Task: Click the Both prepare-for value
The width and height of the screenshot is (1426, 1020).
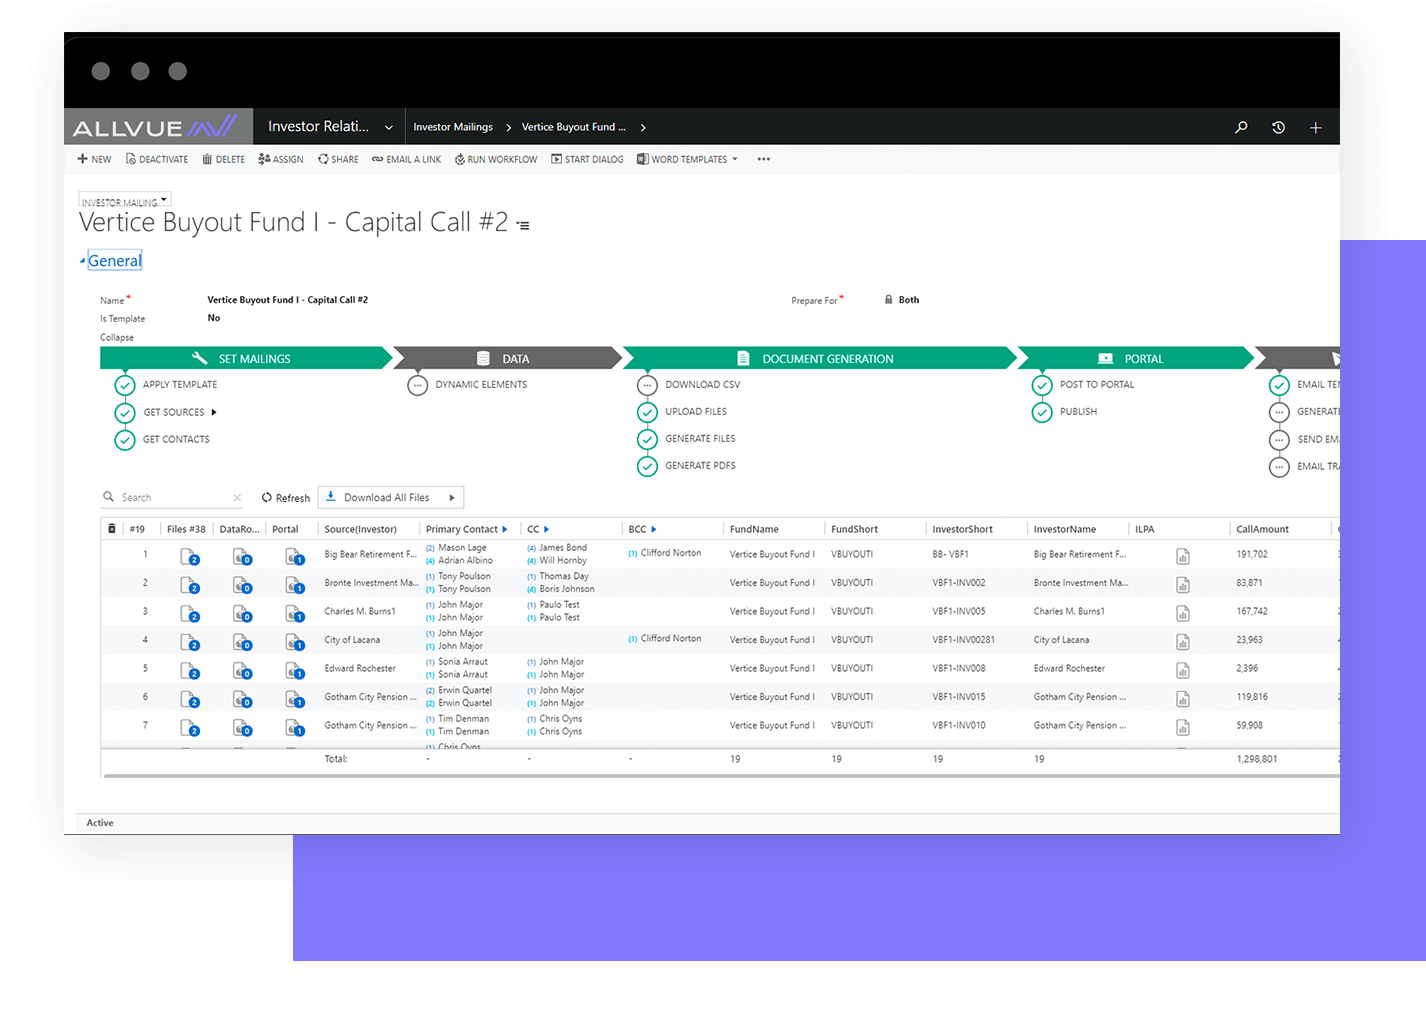Action: point(909,300)
